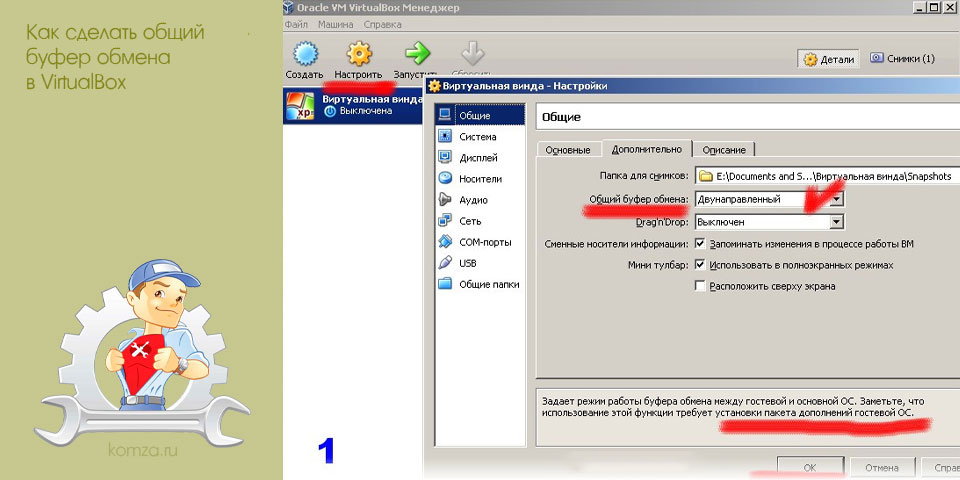Image resolution: width=960 pixels, height=480 pixels.
Task: Click the Создать (Create) toolbar icon
Action: coord(306,53)
